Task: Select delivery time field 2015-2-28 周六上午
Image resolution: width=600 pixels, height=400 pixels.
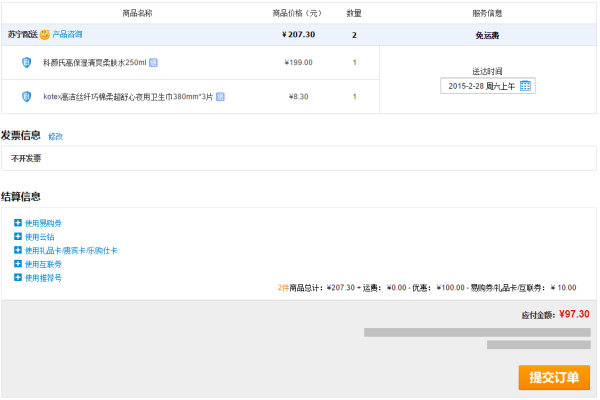Action: click(x=488, y=86)
